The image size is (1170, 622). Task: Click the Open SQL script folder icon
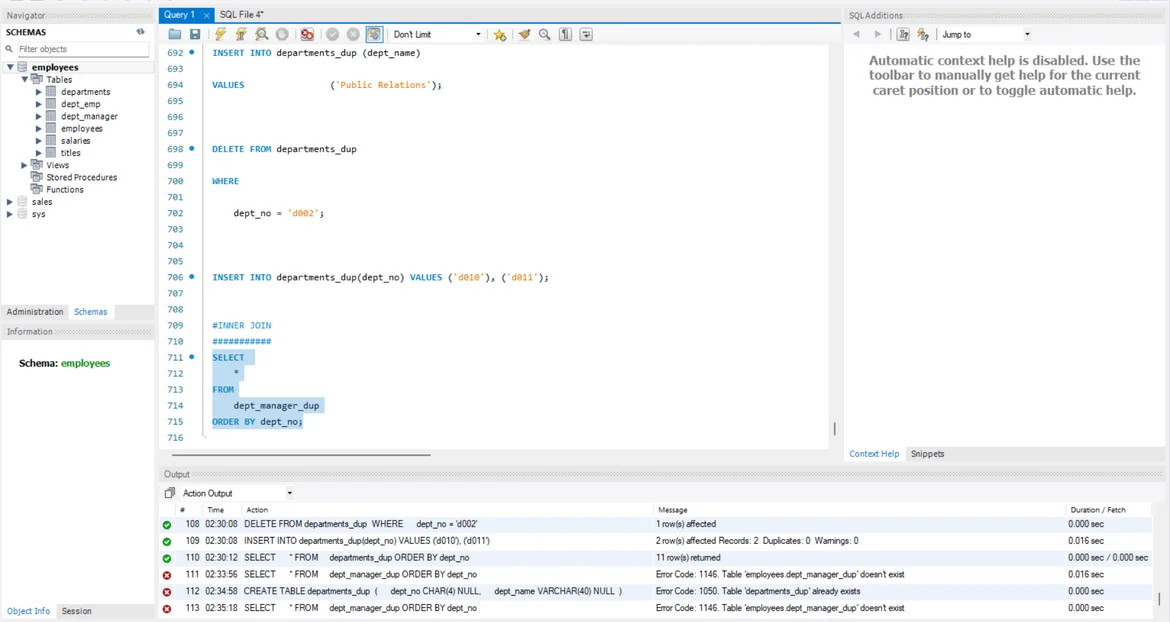175,34
